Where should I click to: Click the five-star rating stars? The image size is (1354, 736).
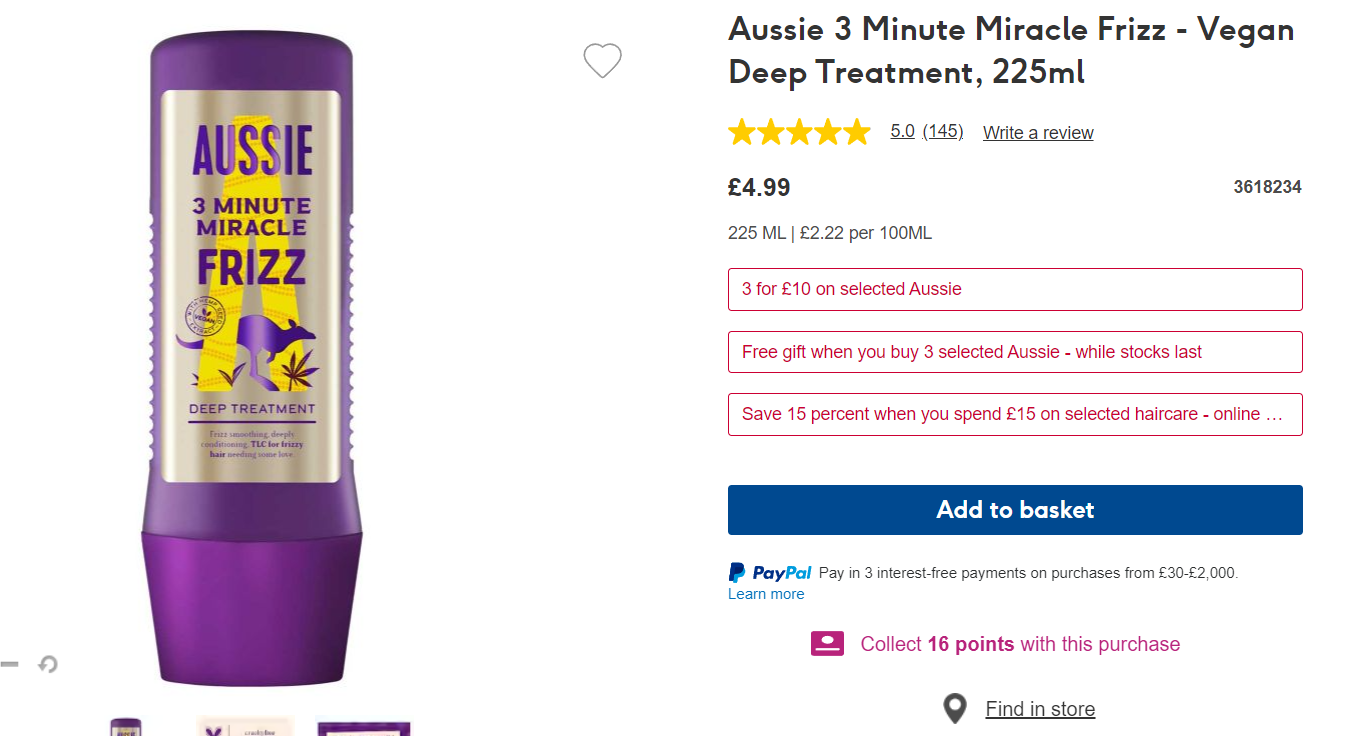(799, 132)
